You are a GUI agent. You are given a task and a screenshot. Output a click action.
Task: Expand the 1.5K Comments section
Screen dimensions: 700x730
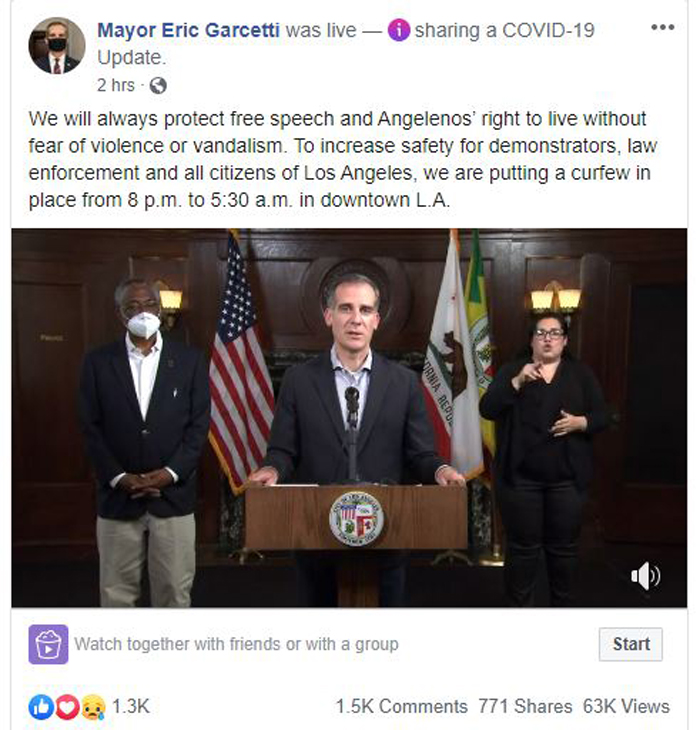pyautogui.click(x=401, y=706)
